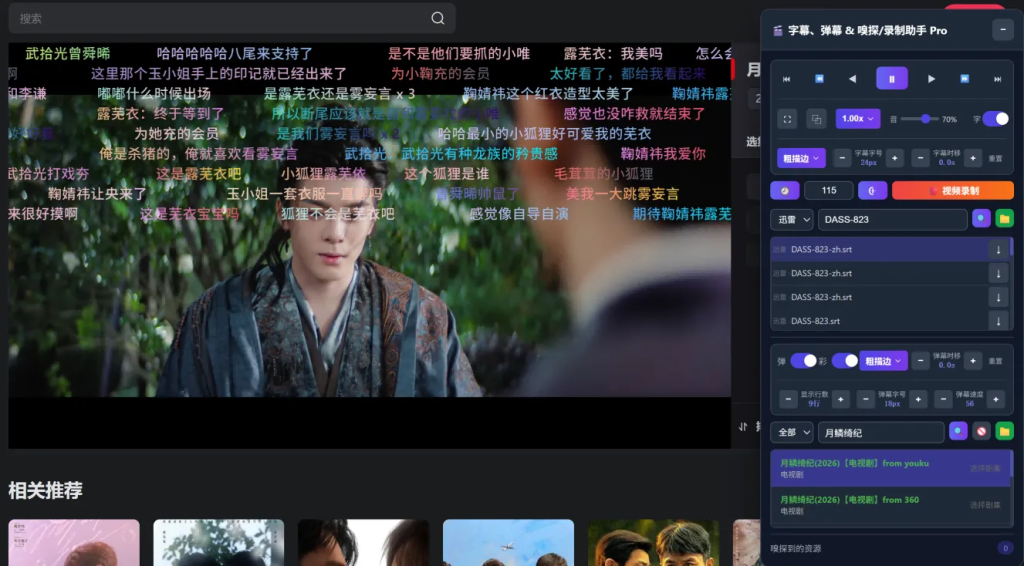Click 选择剧集 on the youku result
1024x566 pixels.
coord(985,469)
